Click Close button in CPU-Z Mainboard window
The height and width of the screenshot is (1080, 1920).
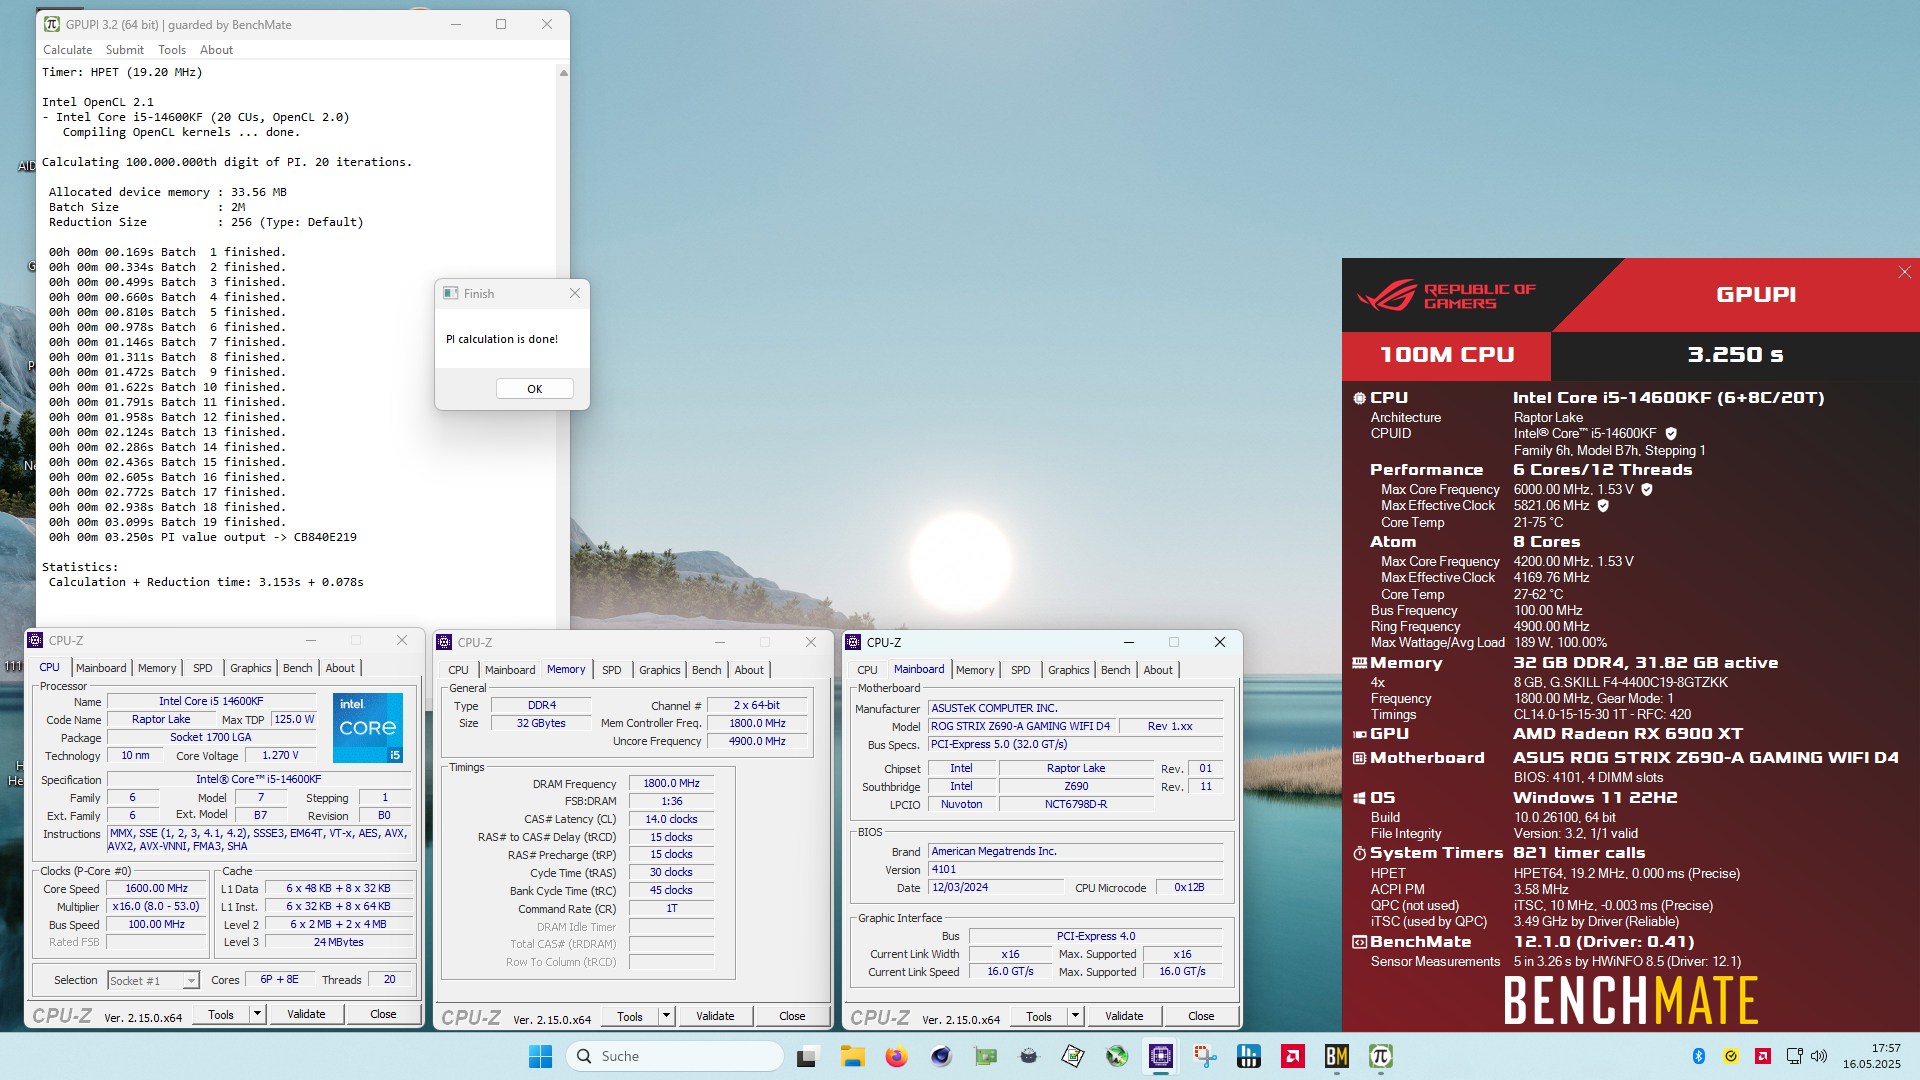1201,1016
